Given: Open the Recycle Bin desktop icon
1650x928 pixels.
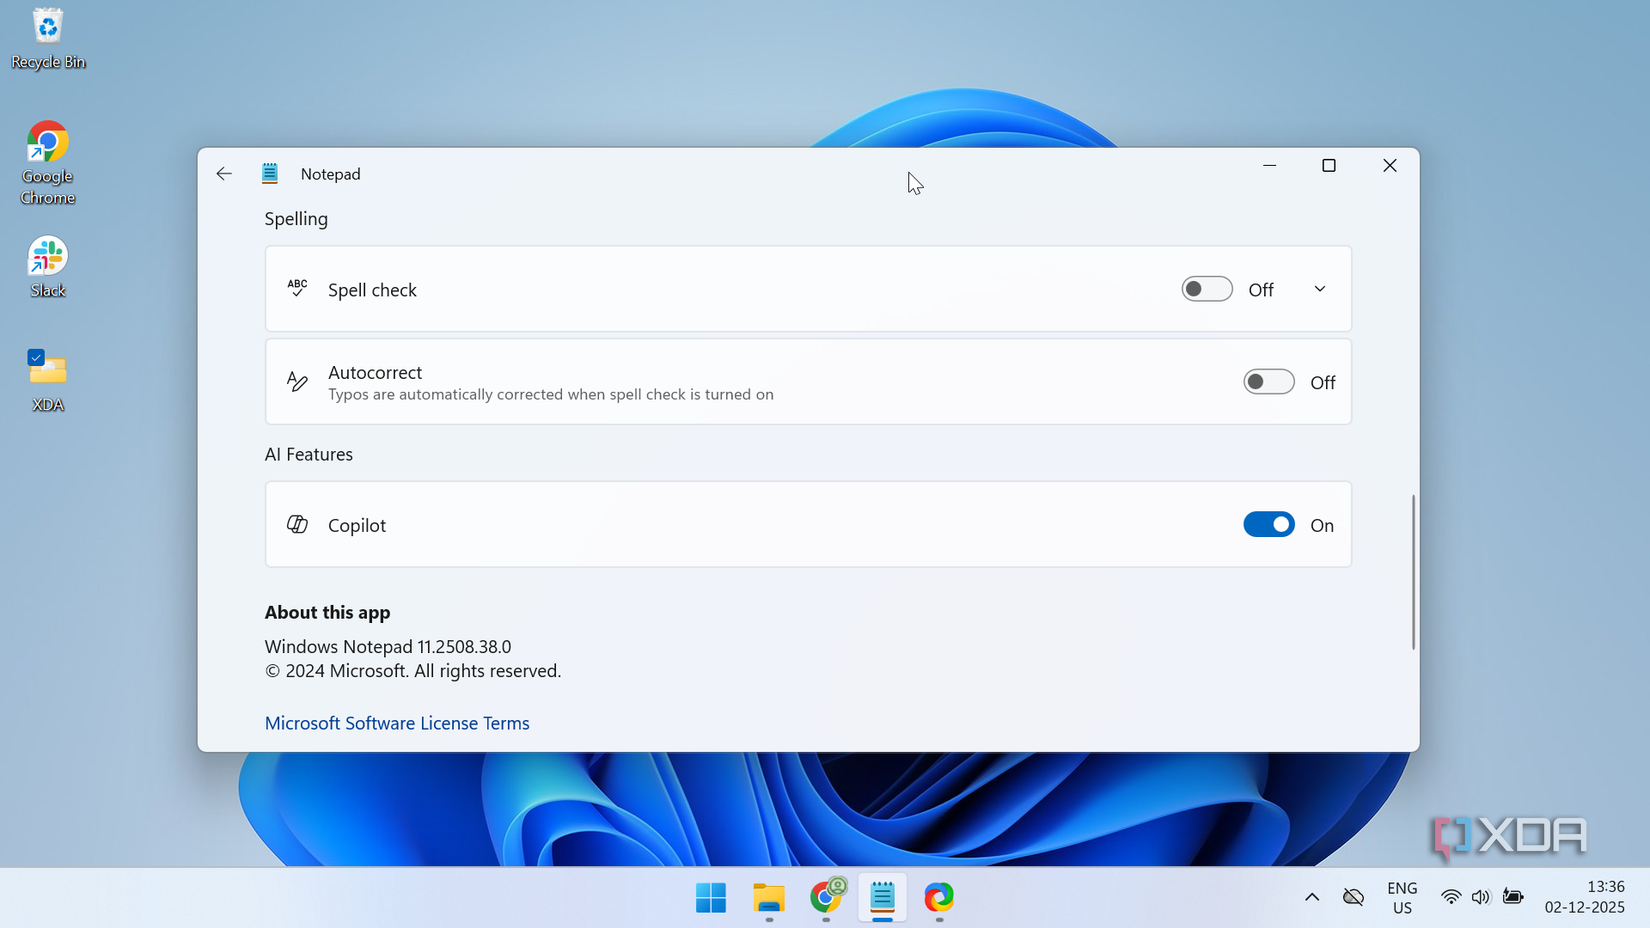Looking at the screenshot, I should tap(48, 39).
